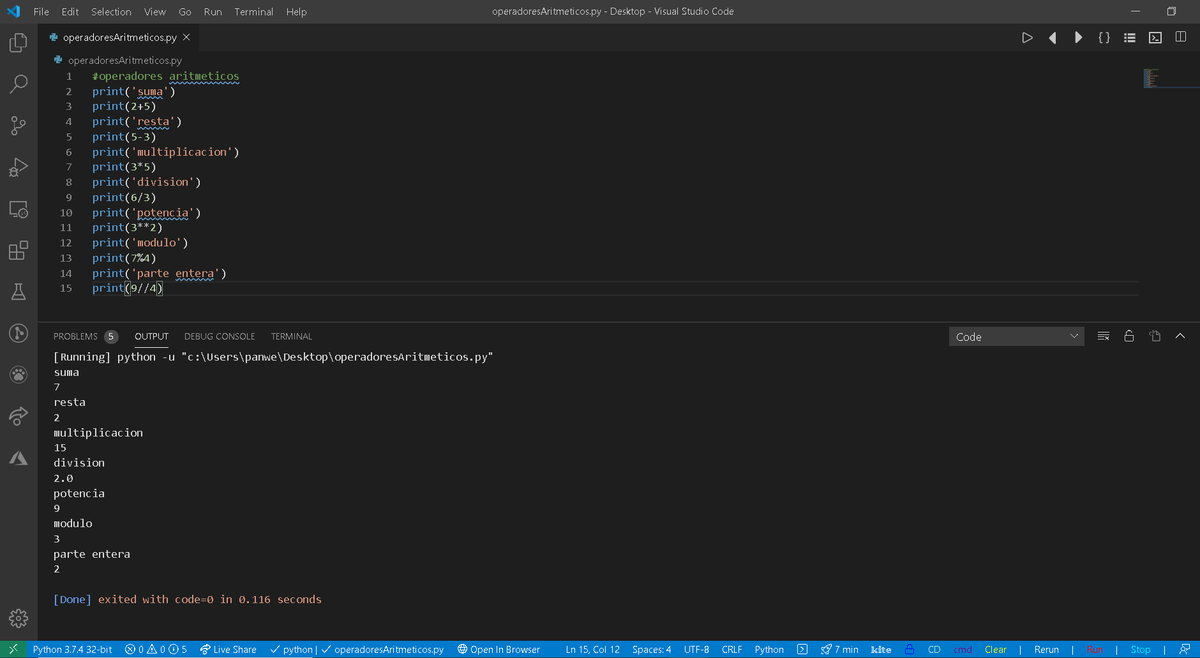Clear the output panel contents

click(1103, 336)
